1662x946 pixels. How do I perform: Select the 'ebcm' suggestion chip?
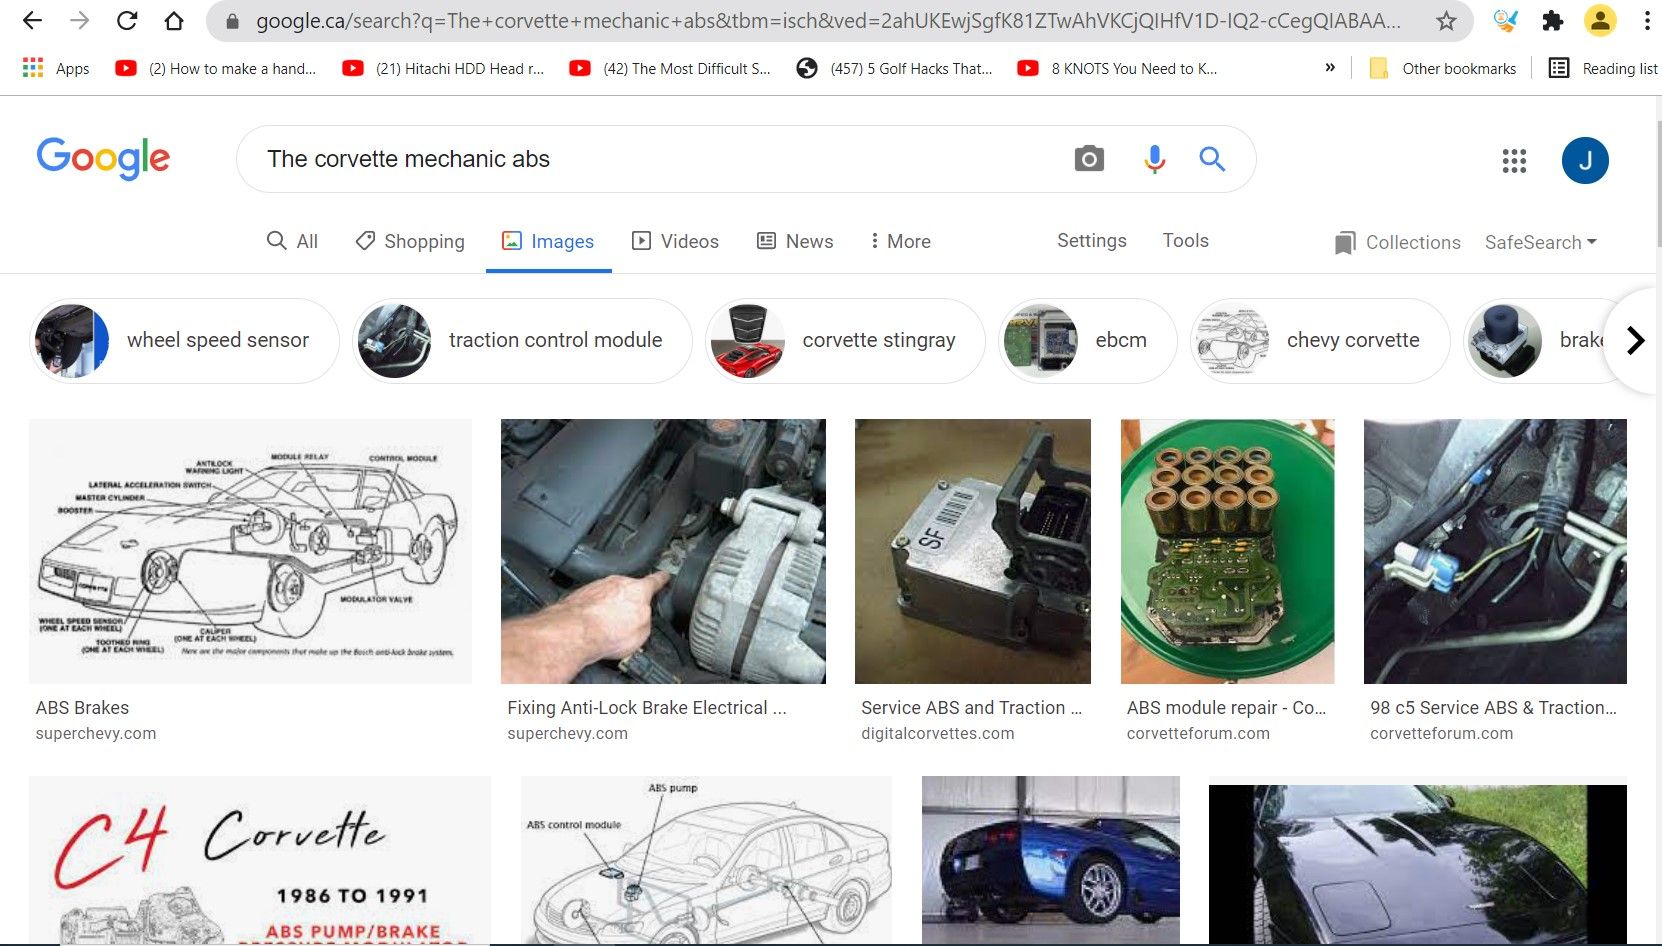click(1088, 340)
